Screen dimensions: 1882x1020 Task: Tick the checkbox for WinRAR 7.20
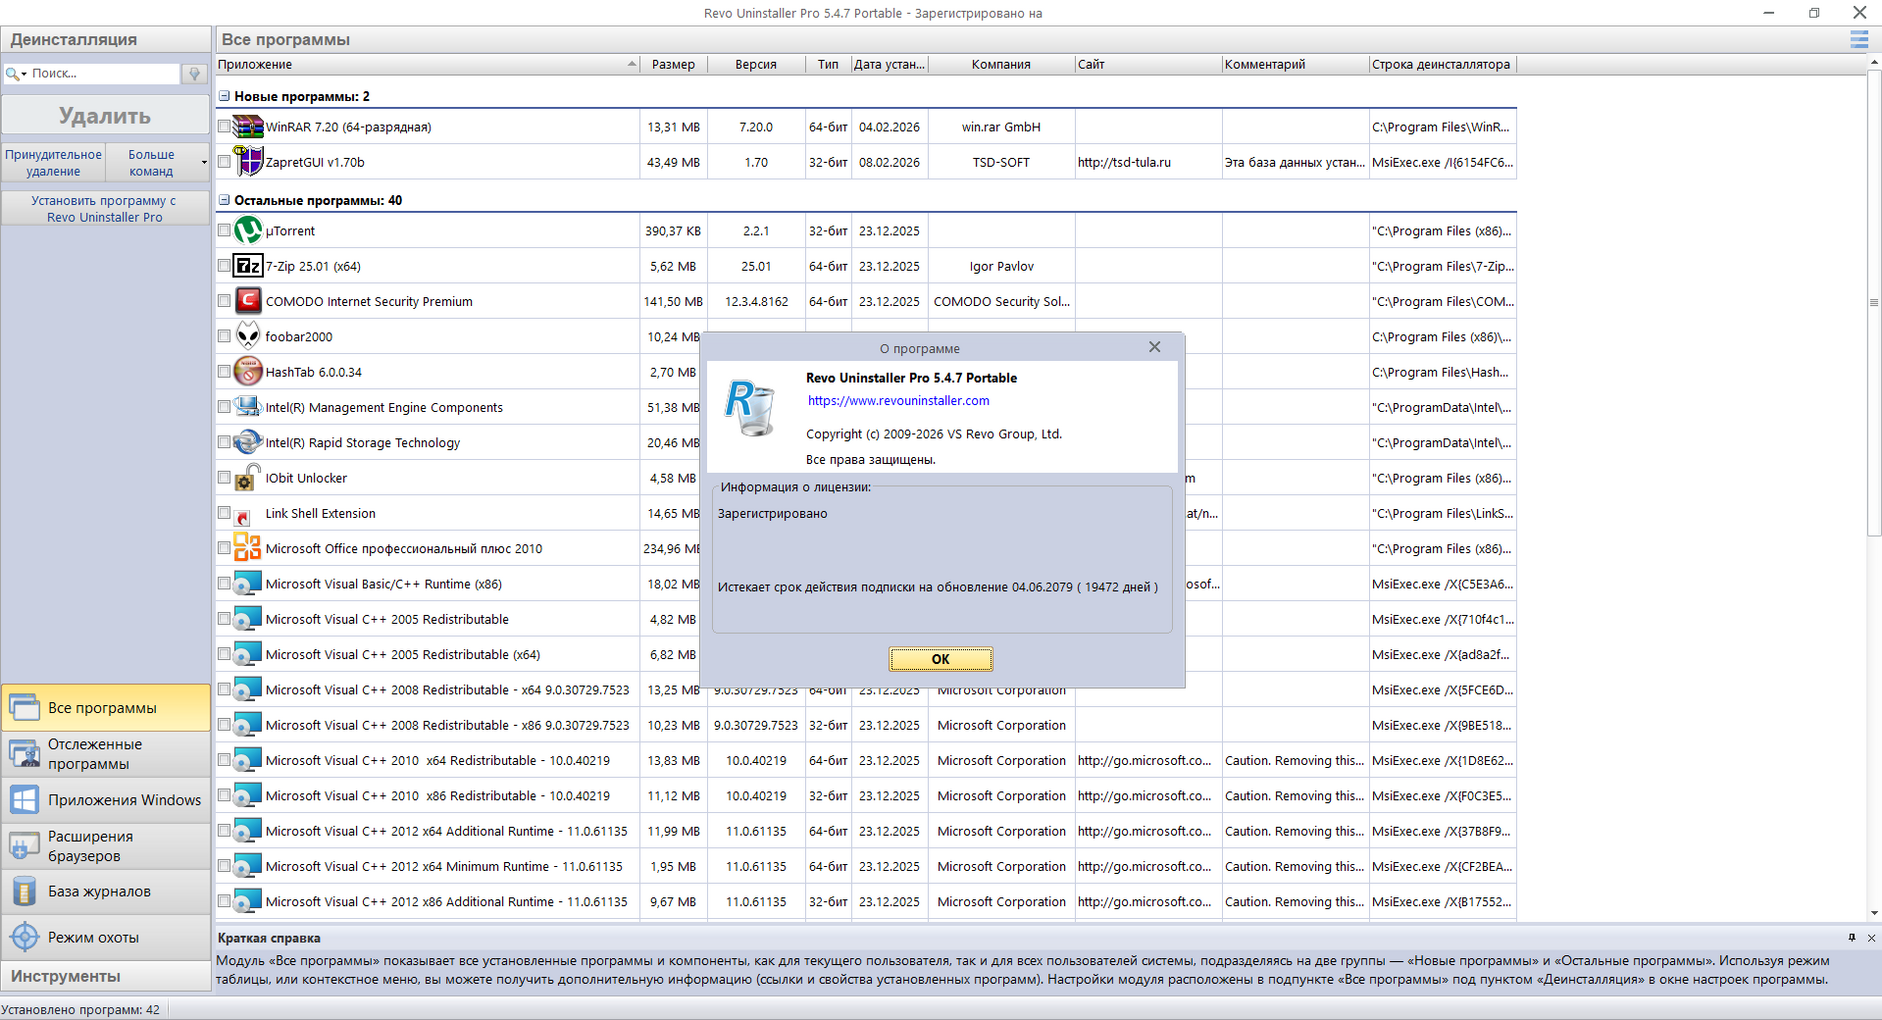224,127
